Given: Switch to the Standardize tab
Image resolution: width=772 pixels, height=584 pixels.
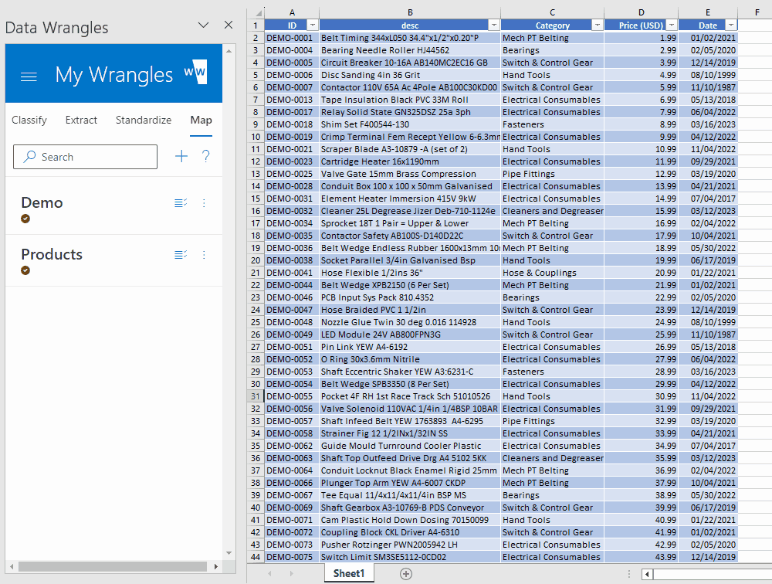Looking at the screenshot, I should (x=143, y=120).
